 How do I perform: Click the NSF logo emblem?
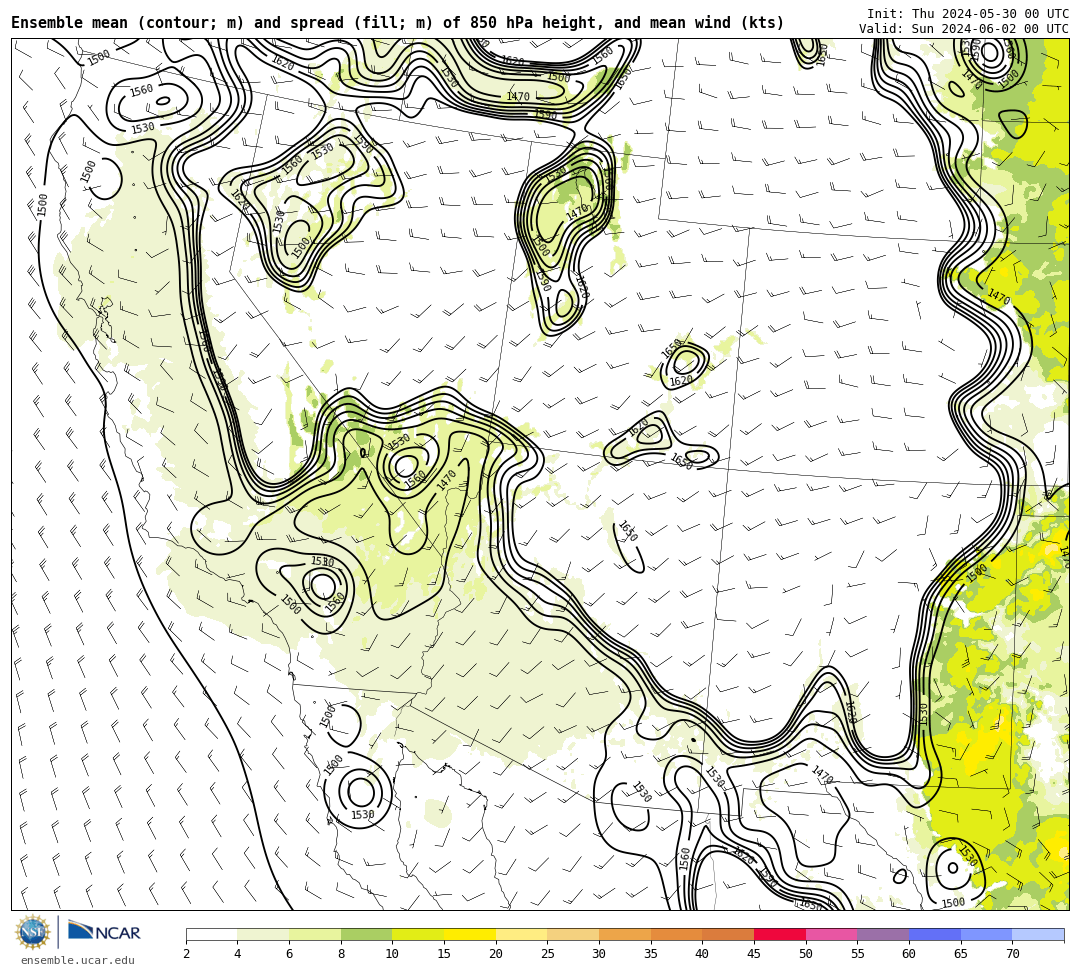click(32, 932)
